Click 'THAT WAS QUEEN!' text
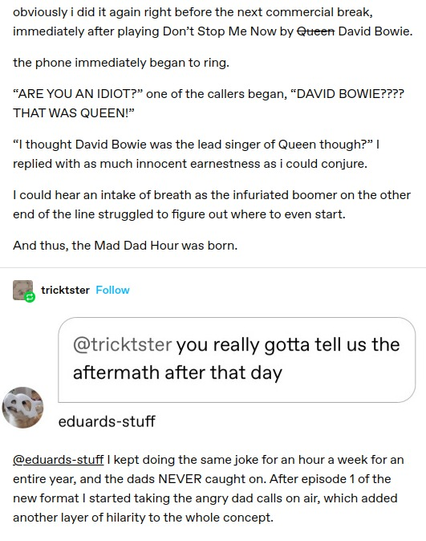426x541 pixels. [73, 113]
